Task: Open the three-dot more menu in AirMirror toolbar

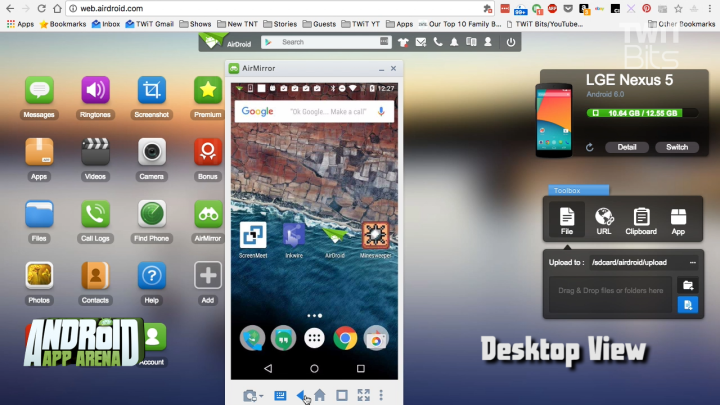Action: (381, 395)
